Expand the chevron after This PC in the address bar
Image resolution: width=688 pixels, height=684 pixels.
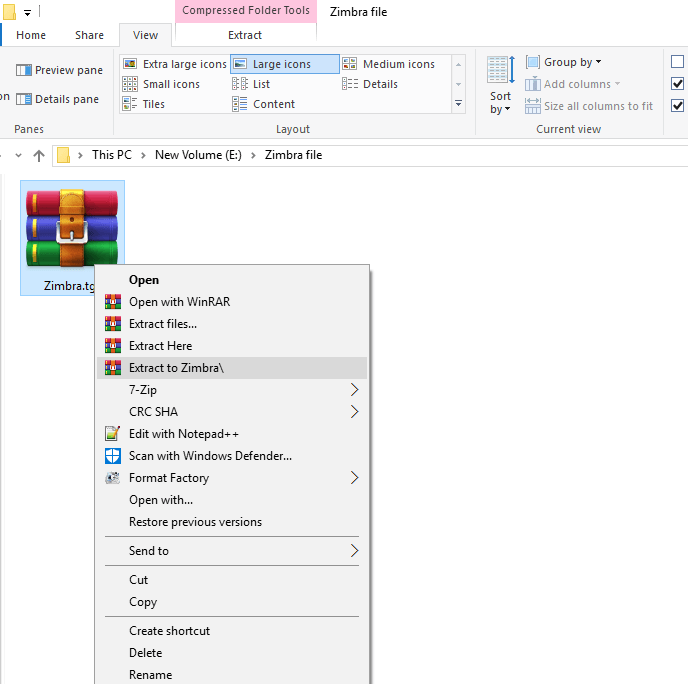[x=143, y=155]
